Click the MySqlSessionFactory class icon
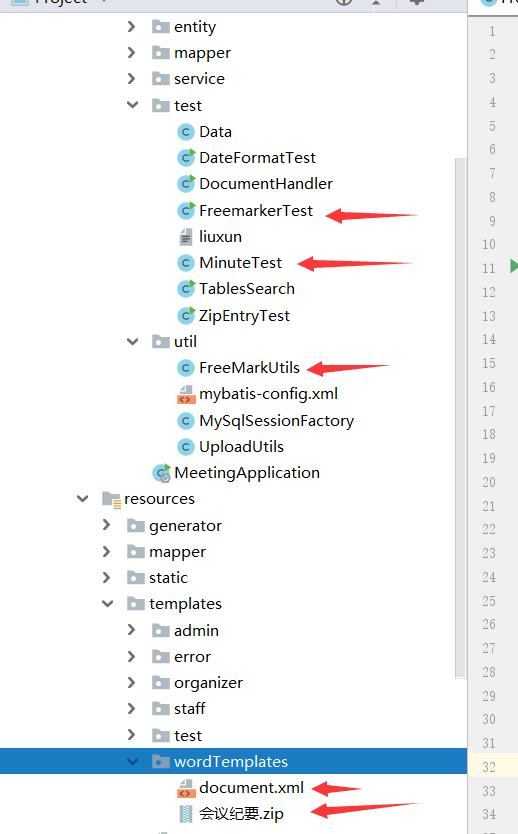The image size is (518, 834). coord(186,421)
